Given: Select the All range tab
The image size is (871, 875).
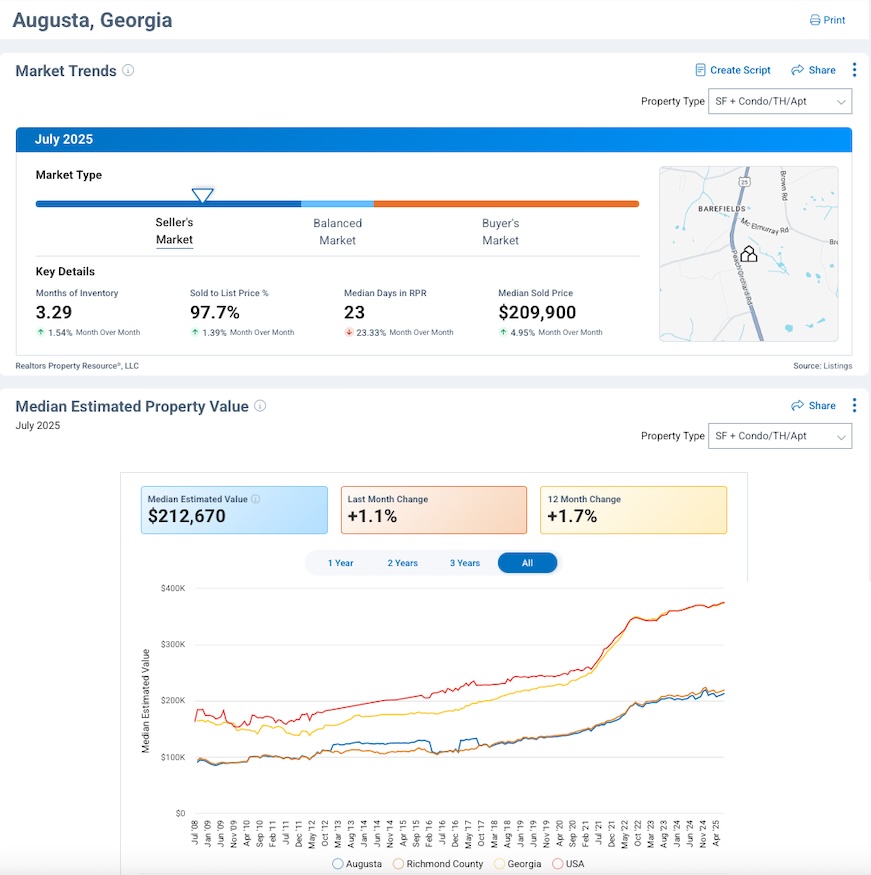Looking at the screenshot, I should click(527, 563).
